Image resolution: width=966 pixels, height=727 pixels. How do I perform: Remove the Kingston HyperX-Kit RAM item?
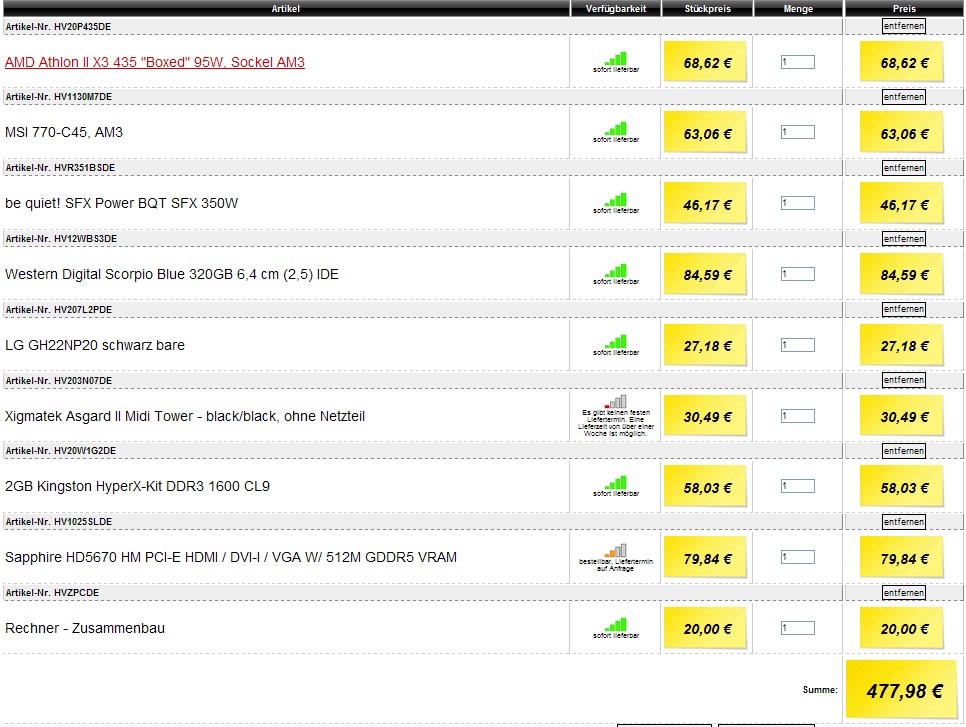[904, 451]
